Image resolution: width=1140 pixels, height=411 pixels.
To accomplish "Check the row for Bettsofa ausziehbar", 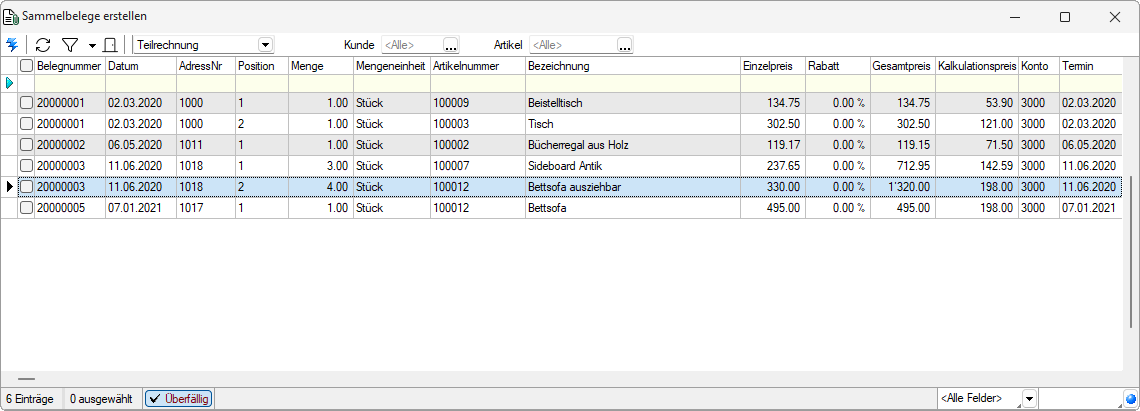I will coord(26,187).
